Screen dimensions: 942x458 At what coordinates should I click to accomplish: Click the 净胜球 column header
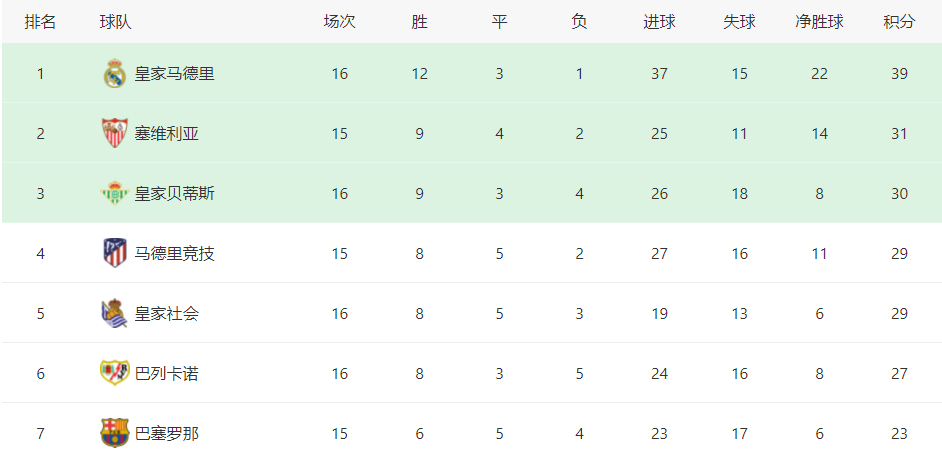pos(819,22)
